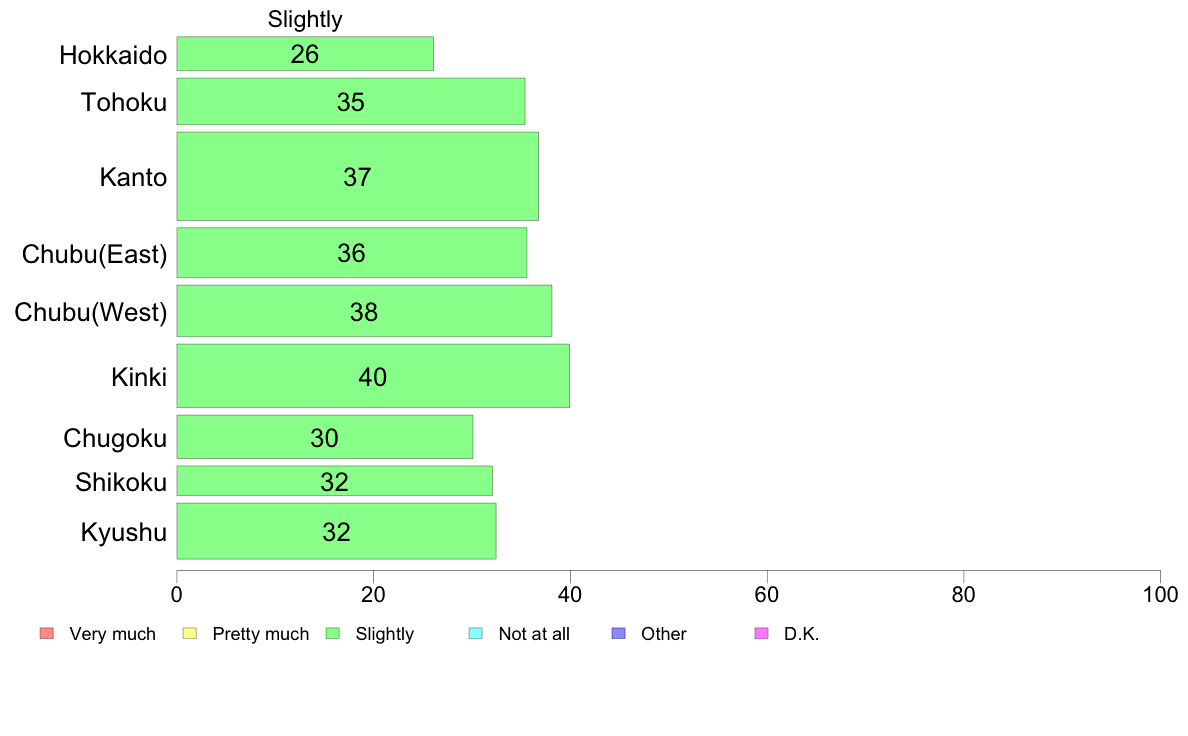The width and height of the screenshot is (1188, 736).
Task: Click the yellow Pretty much legend swatch
Action: click(x=190, y=634)
